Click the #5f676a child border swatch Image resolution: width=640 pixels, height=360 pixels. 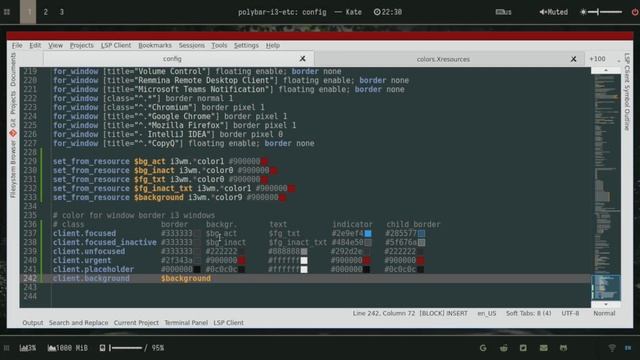(421, 242)
